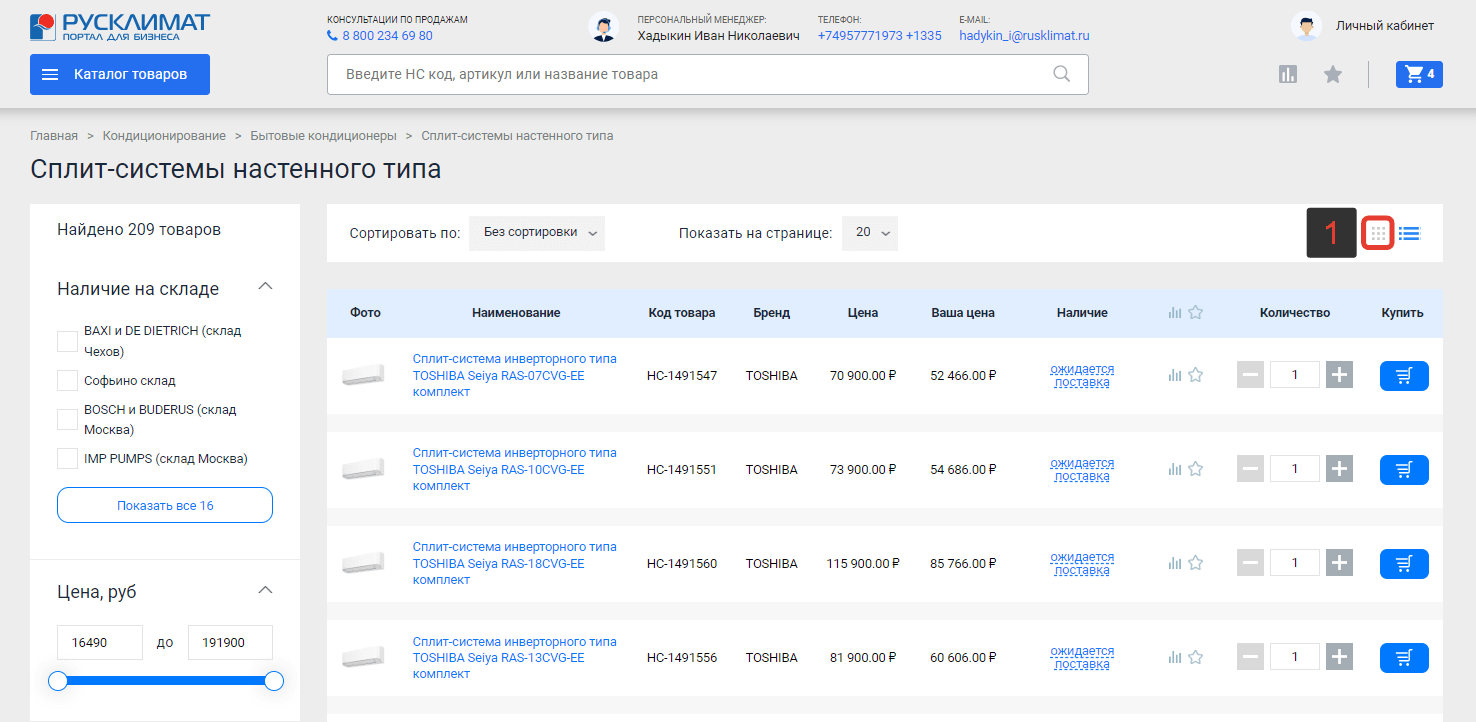Collapse the Наличие на складе section
1476x722 pixels.
(265, 286)
